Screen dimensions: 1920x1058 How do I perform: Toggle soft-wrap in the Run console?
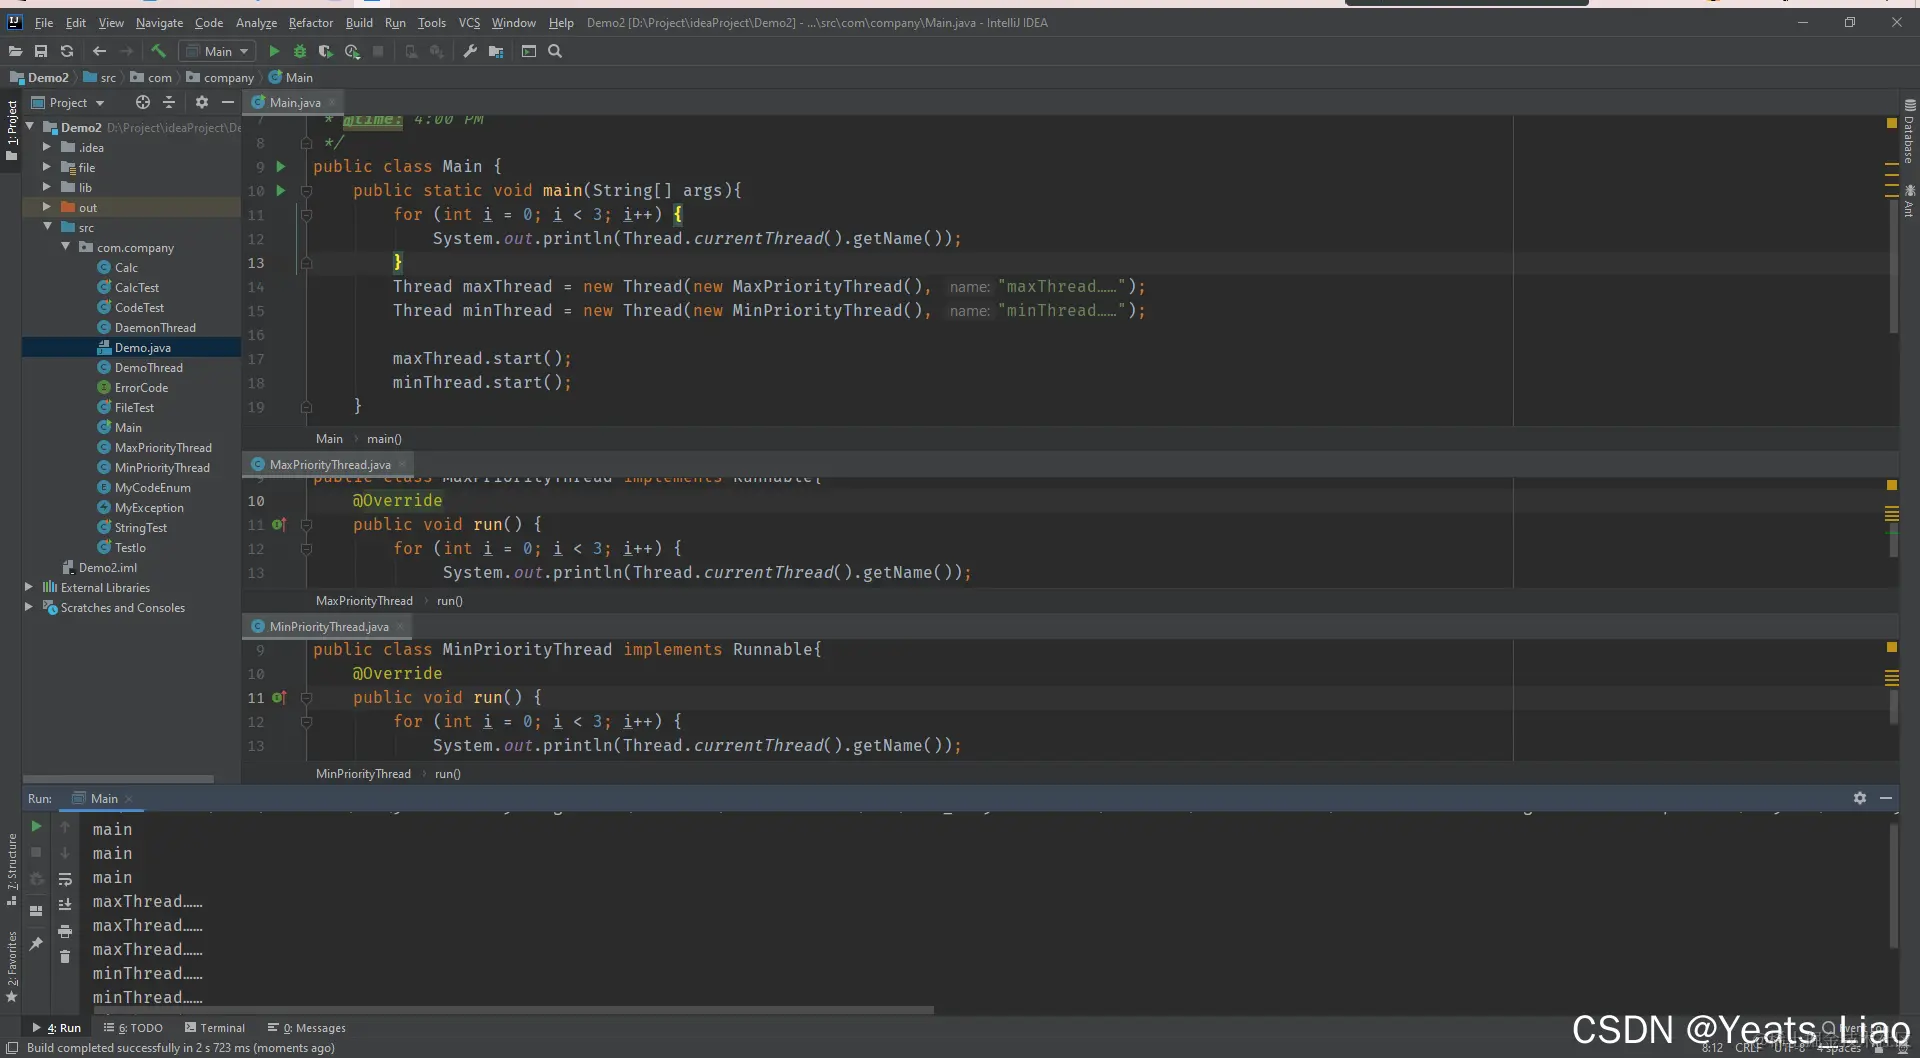[65, 879]
